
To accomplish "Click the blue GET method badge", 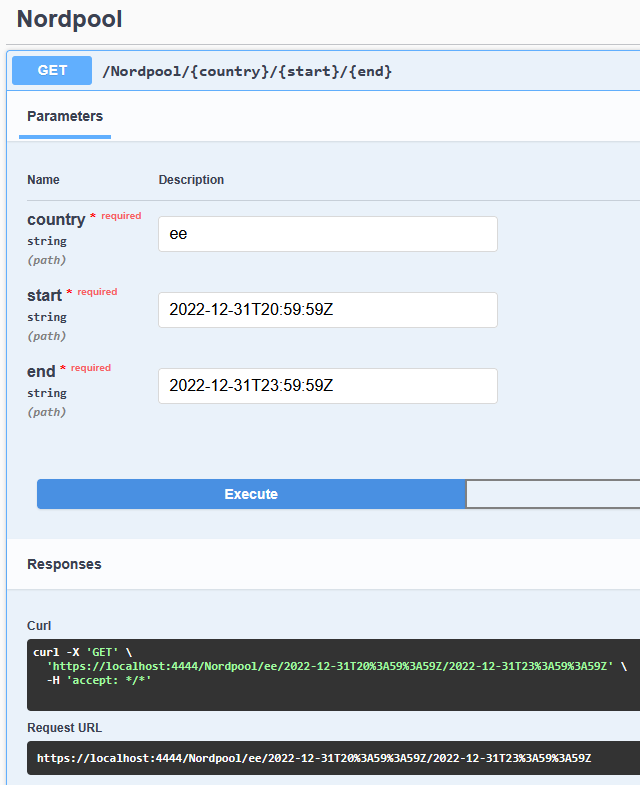I will [52, 71].
